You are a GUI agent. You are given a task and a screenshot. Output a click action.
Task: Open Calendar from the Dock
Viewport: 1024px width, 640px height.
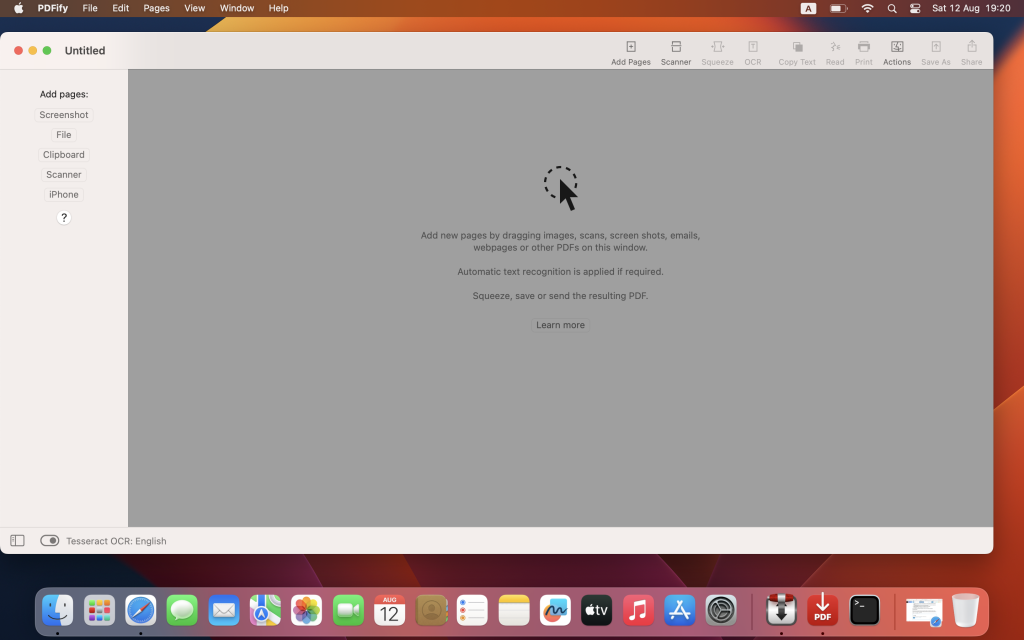[389, 610]
